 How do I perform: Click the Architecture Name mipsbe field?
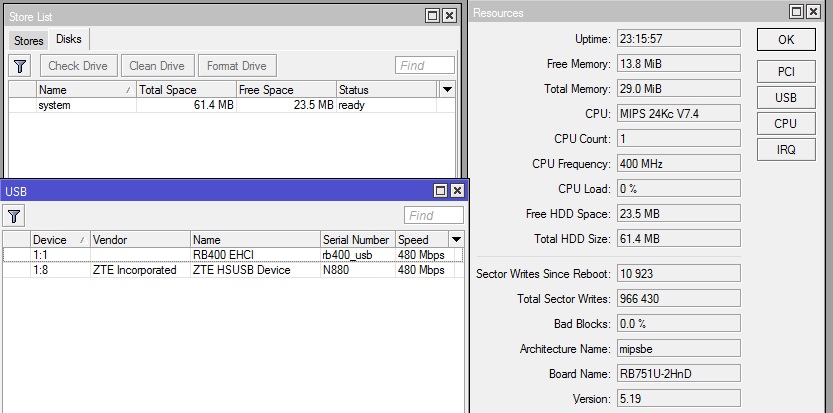[678, 349]
